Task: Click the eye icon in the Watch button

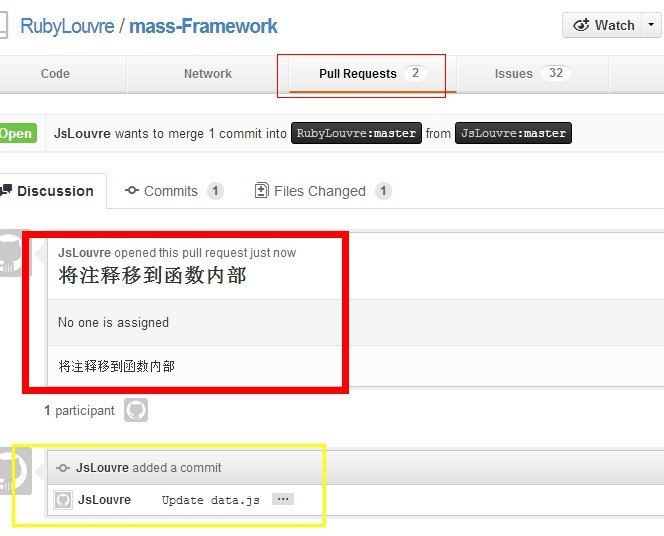Action: coord(581,25)
